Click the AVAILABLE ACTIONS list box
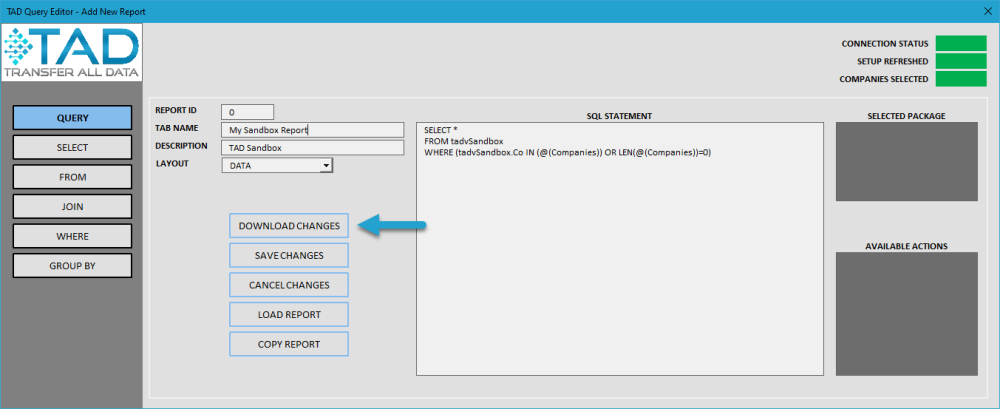 (x=906, y=314)
